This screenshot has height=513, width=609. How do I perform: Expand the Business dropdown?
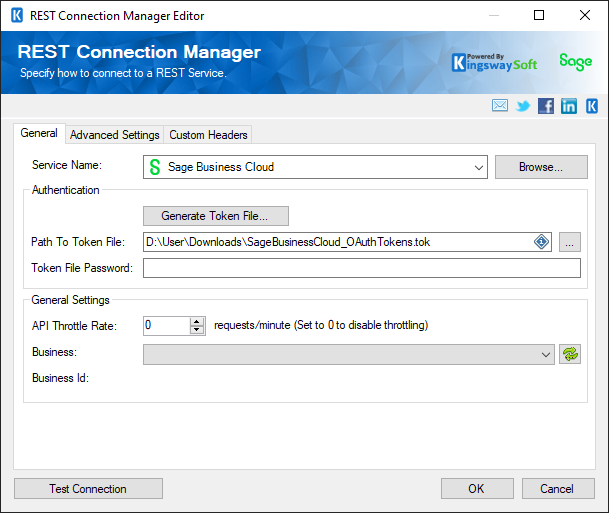[545, 355]
